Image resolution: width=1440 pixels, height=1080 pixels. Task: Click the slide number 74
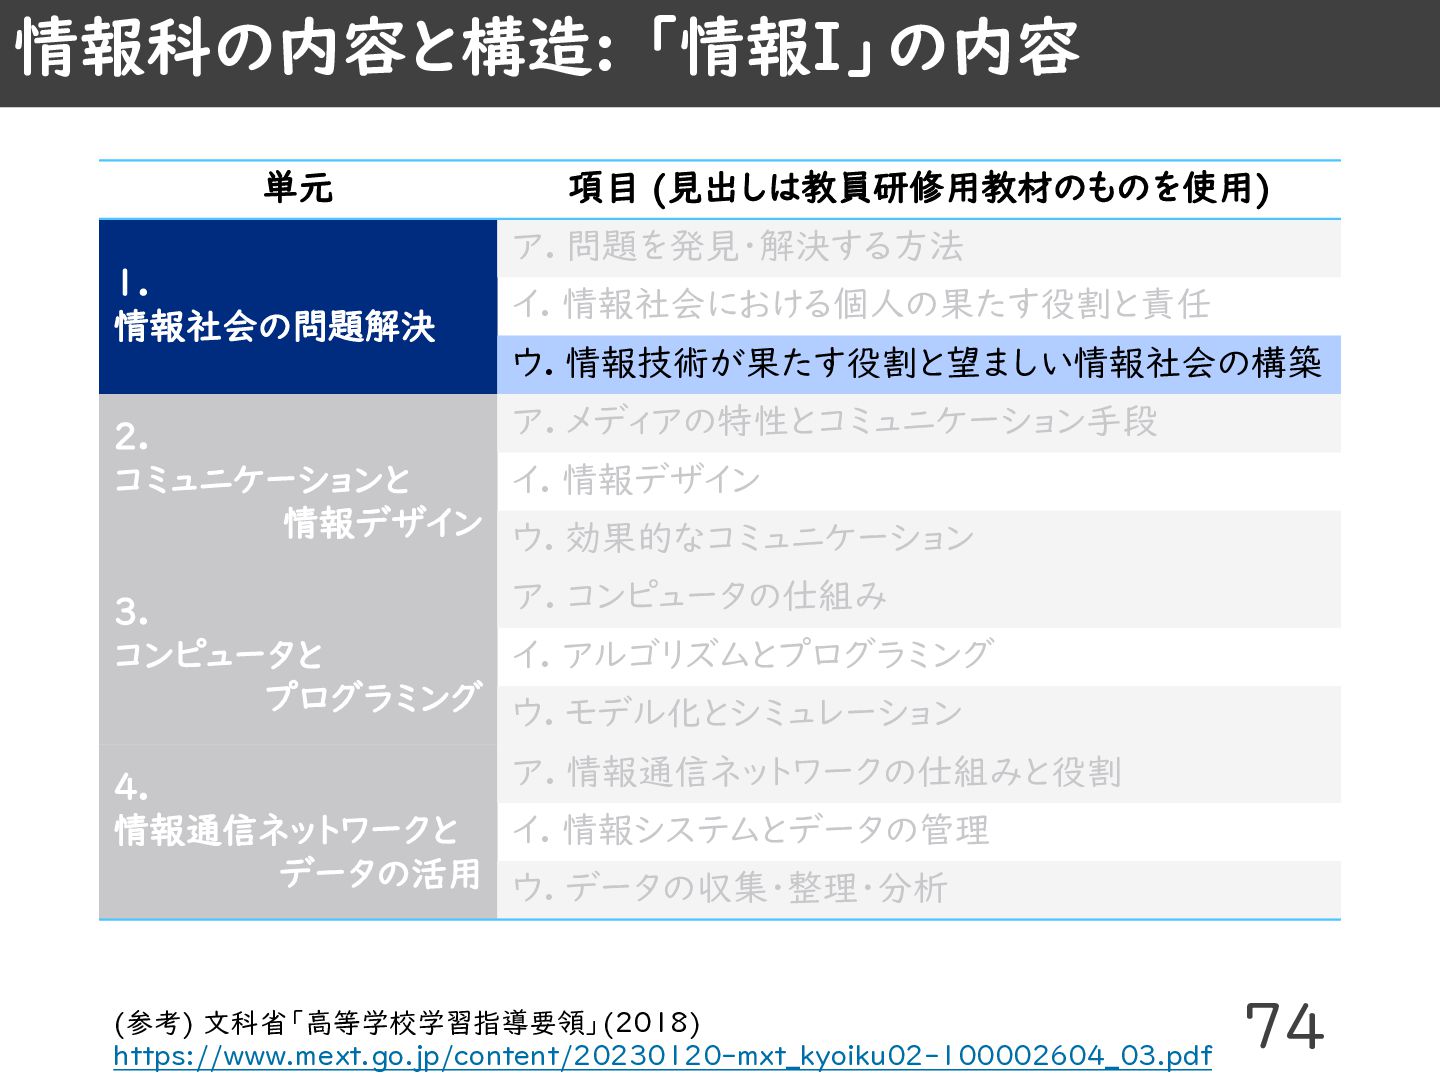(1285, 1026)
